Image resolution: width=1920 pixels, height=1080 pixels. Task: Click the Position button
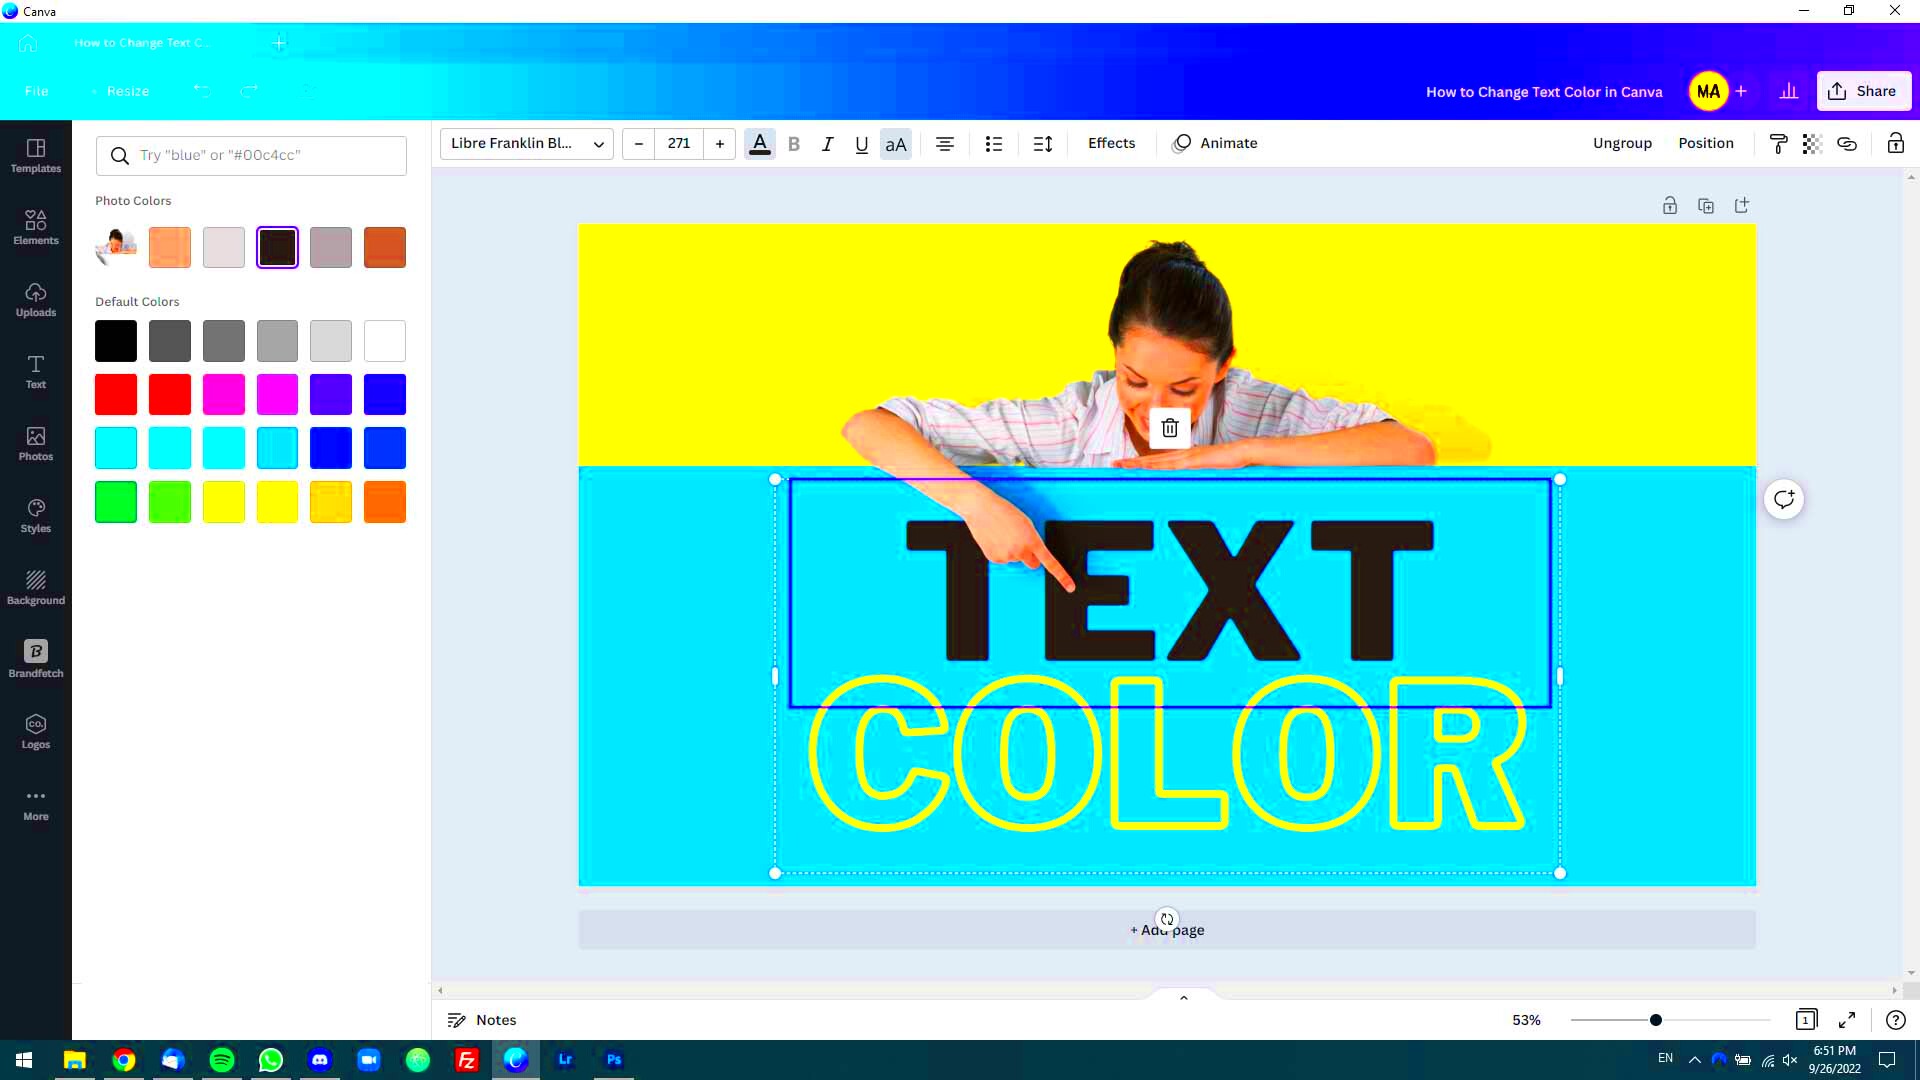pos(1706,144)
